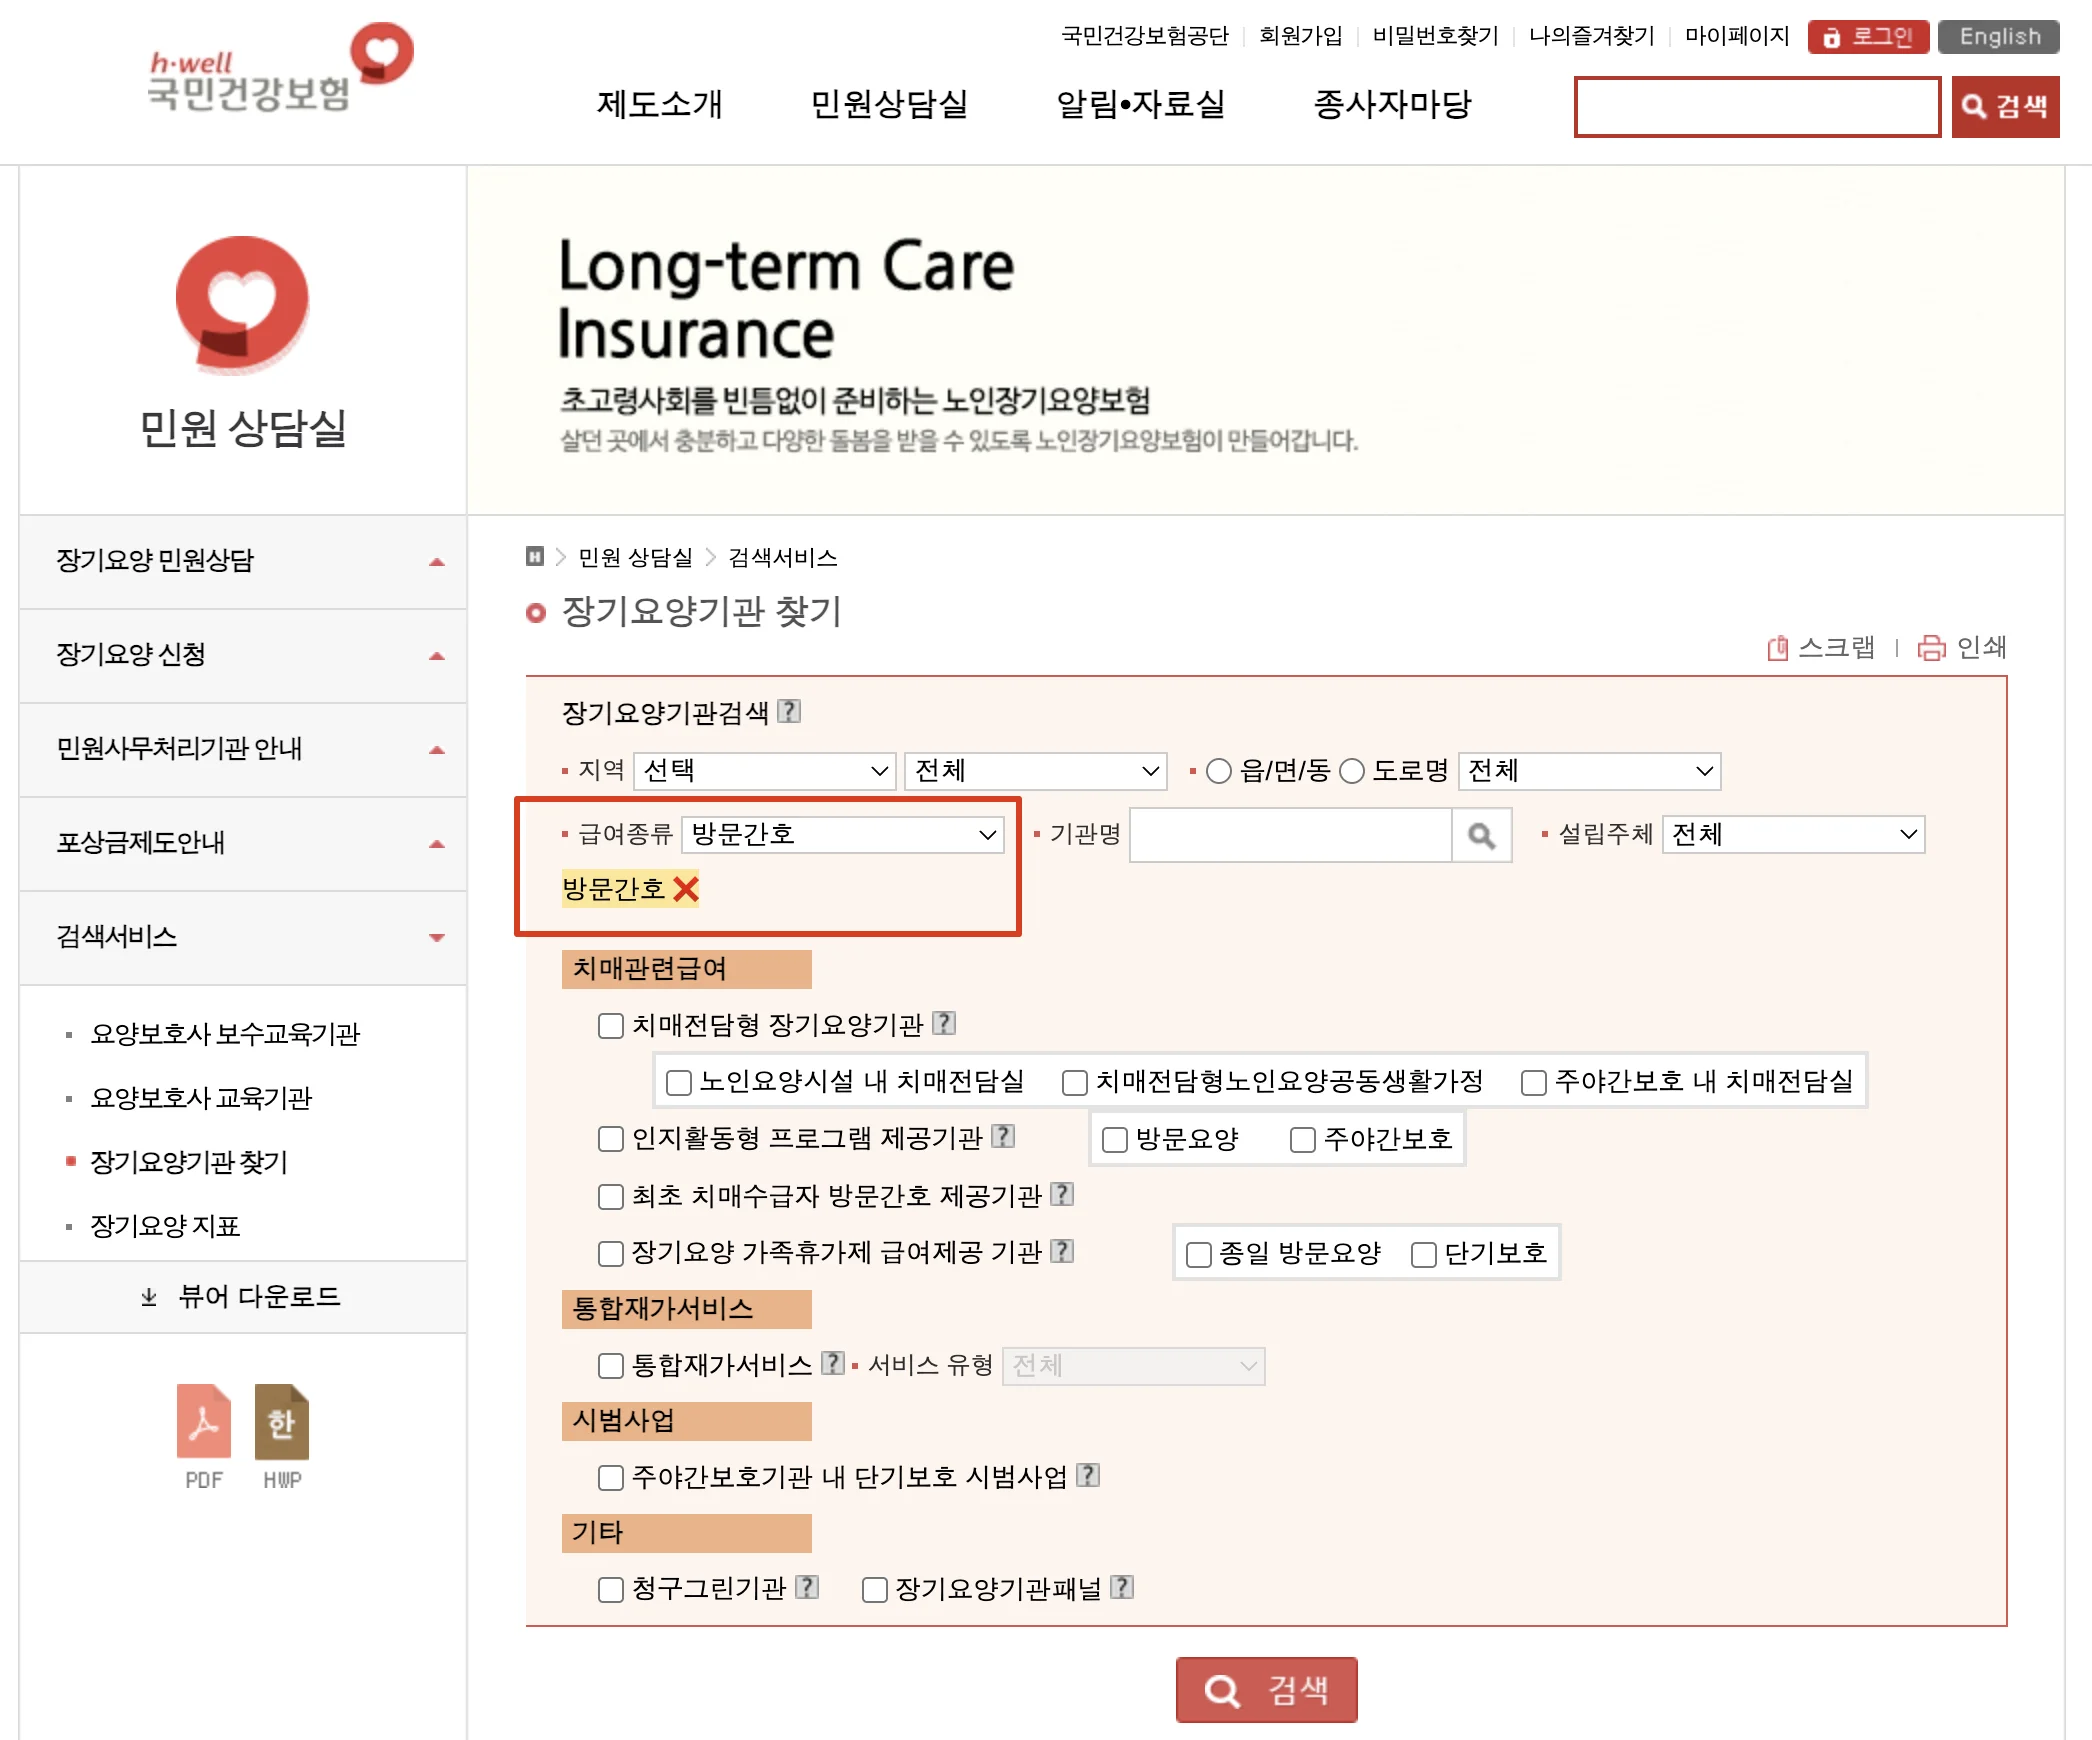Tick the 단기보호 checkbox
The height and width of the screenshot is (1740, 2092).
[x=1423, y=1254]
